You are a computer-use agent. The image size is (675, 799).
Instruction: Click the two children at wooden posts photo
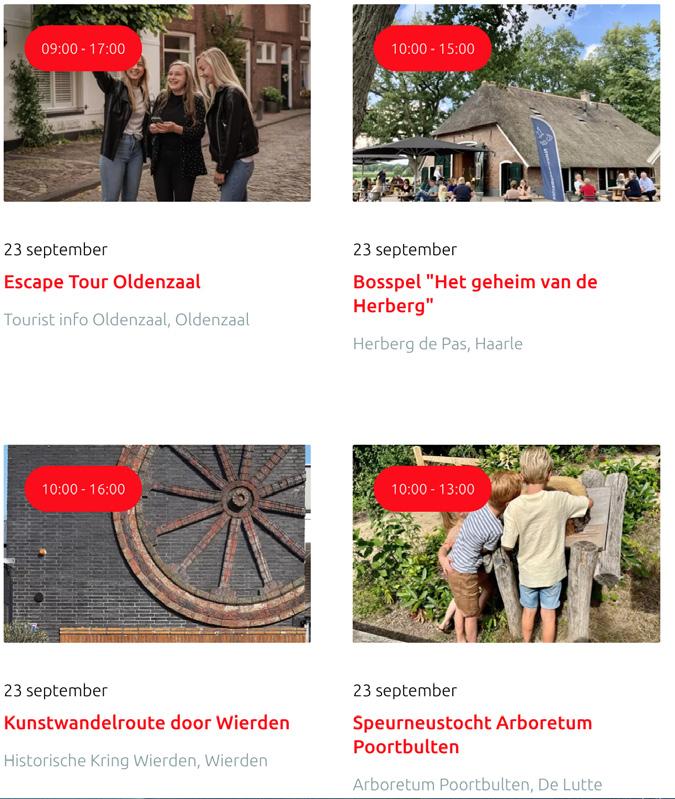[506, 544]
